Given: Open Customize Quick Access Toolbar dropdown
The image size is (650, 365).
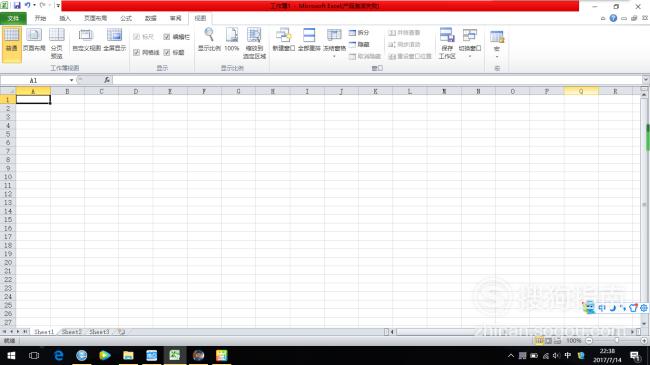Looking at the screenshot, I should point(58,5).
